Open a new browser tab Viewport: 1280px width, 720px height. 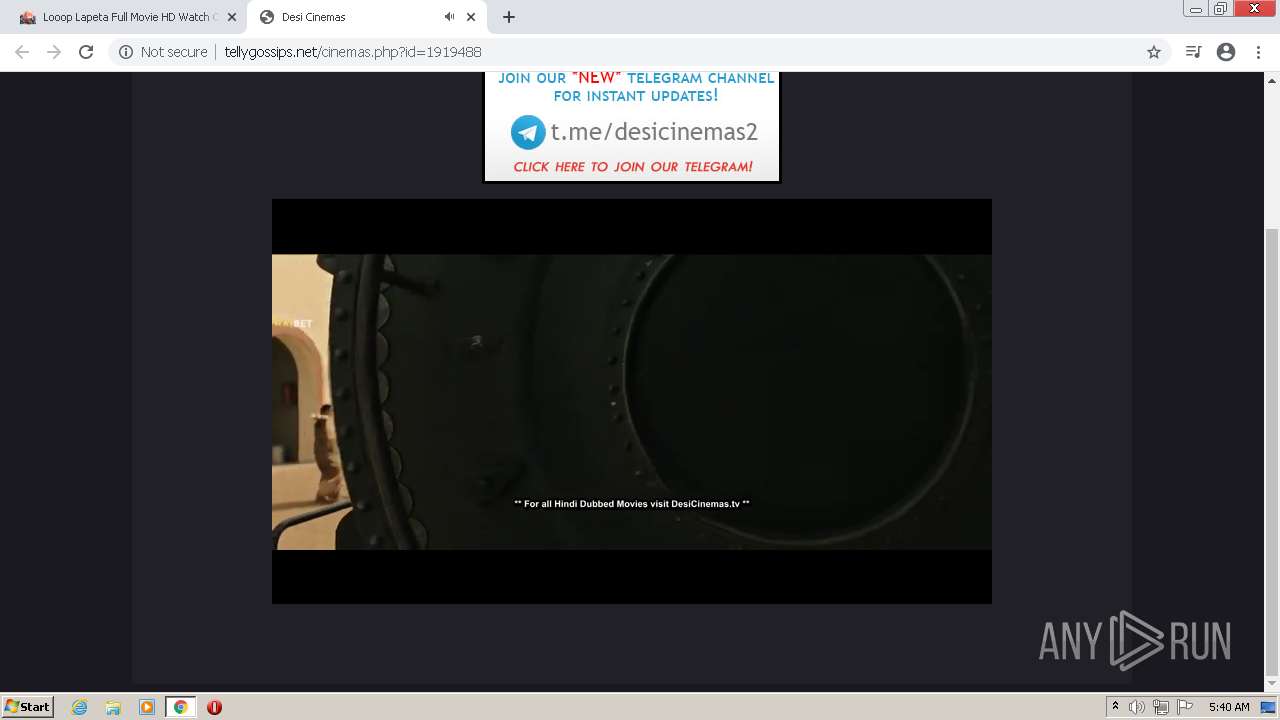509,17
